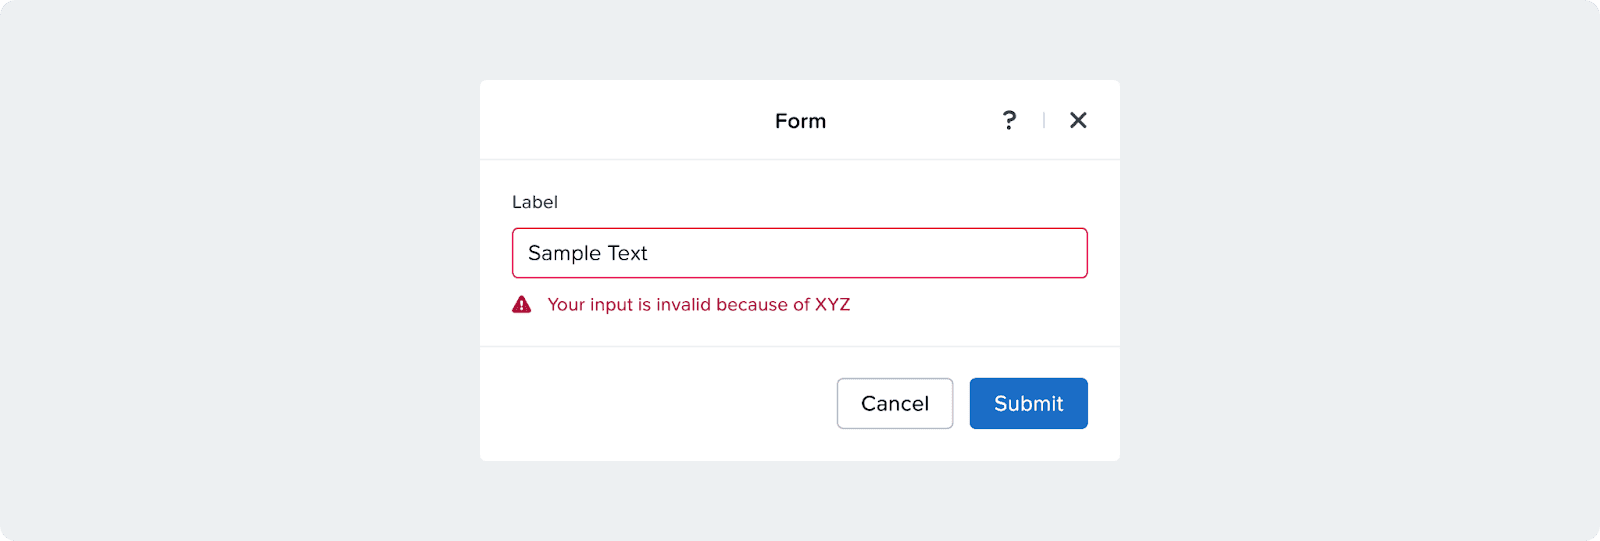The width and height of the screenshot is (1600, 541).
Task: Click the divider between help and close
Action: tap(1044, 121)
